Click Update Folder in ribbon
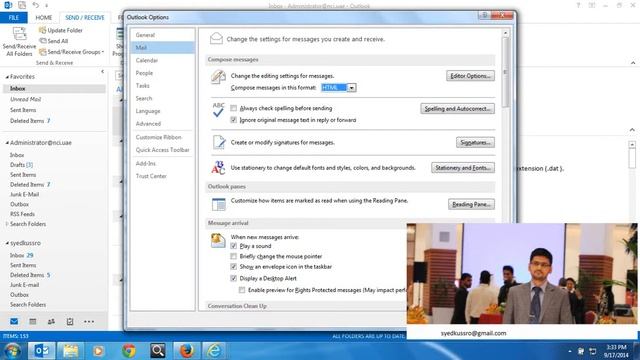 pyautogui.click(x=60, y=30)
